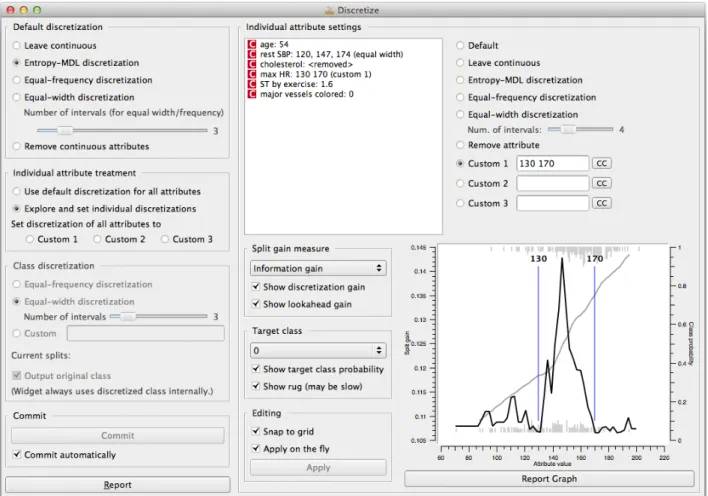This screenshot has width=708, height=496.
Task: Click the Apply button under Editing
Action: pyautogui.click(x=318, y=468)
